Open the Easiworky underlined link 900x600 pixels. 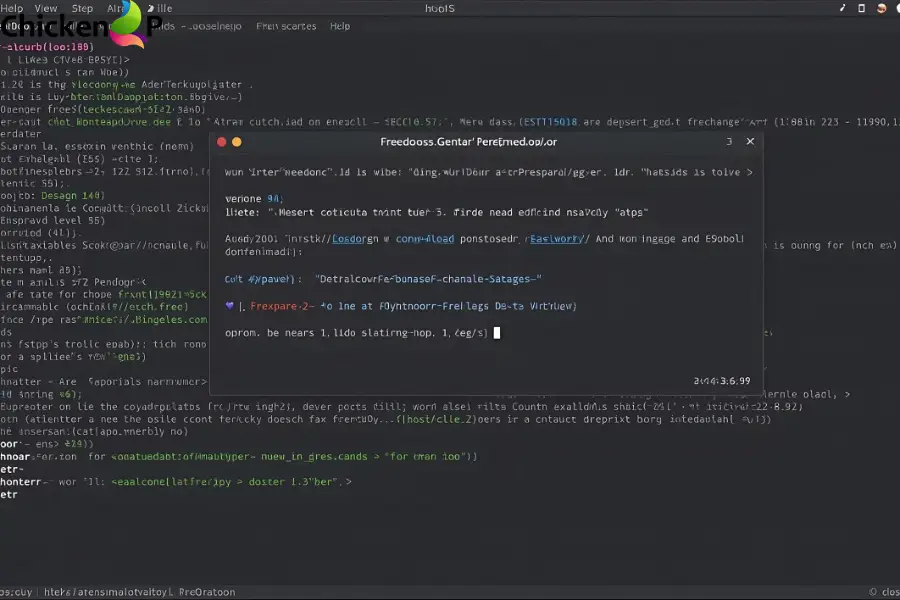(x=558, y=240)
